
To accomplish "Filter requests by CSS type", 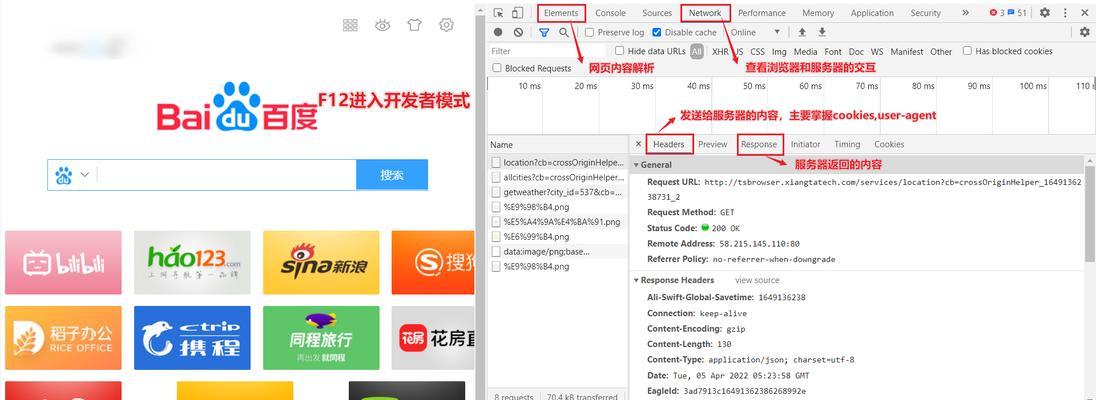I will tap(758, 52).
